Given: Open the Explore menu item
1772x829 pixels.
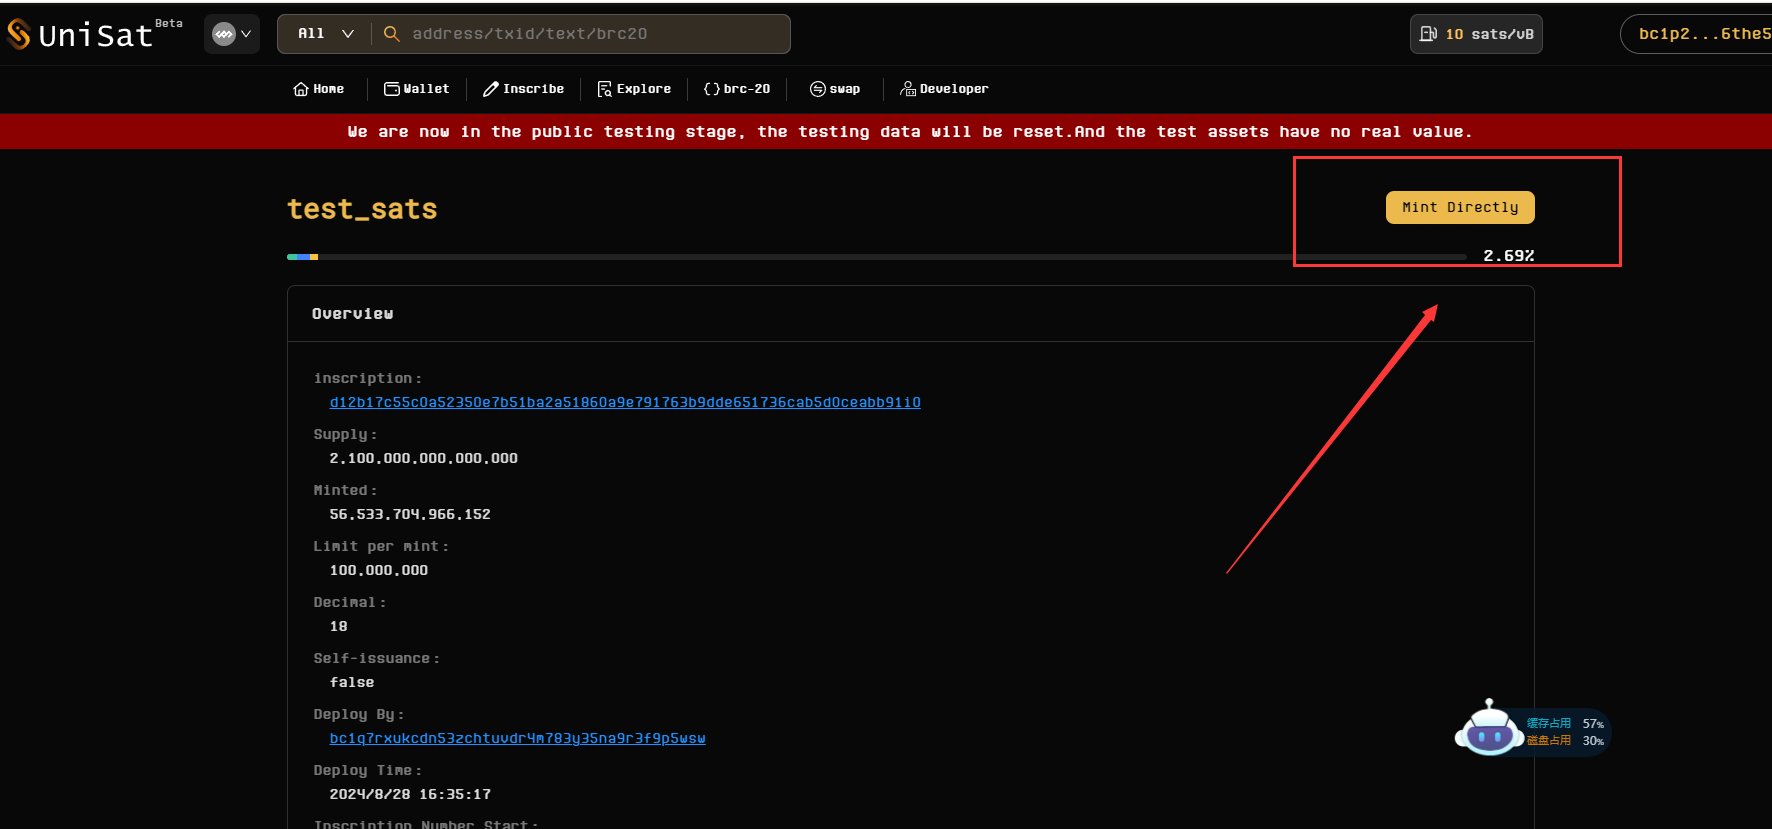Looking at the screenshot, I should coord(634,89).
